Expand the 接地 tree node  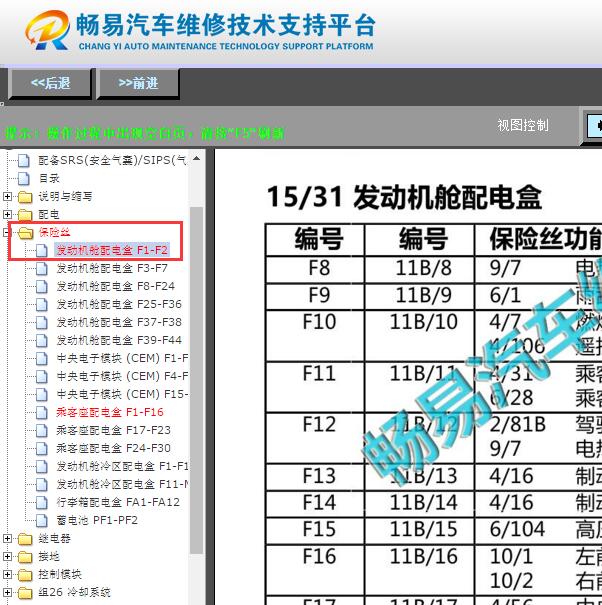(7, 557)
